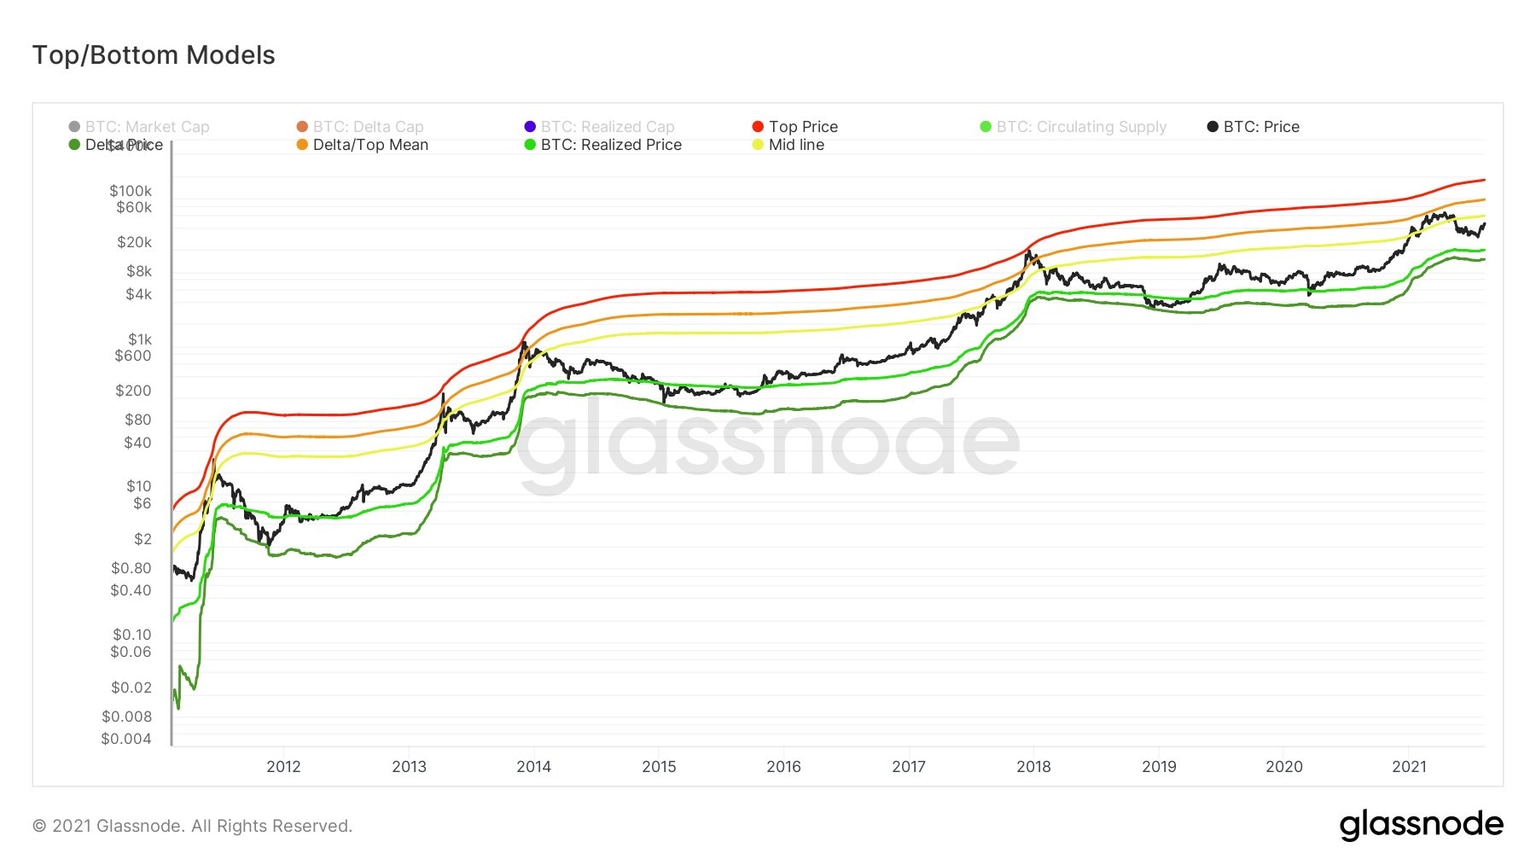Click the Glassnode copyright notice text

point(192,826)
